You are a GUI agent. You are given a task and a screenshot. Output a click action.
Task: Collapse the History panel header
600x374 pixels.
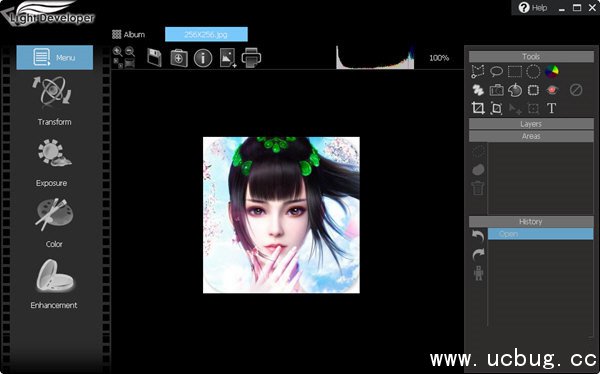click(531, 222)
